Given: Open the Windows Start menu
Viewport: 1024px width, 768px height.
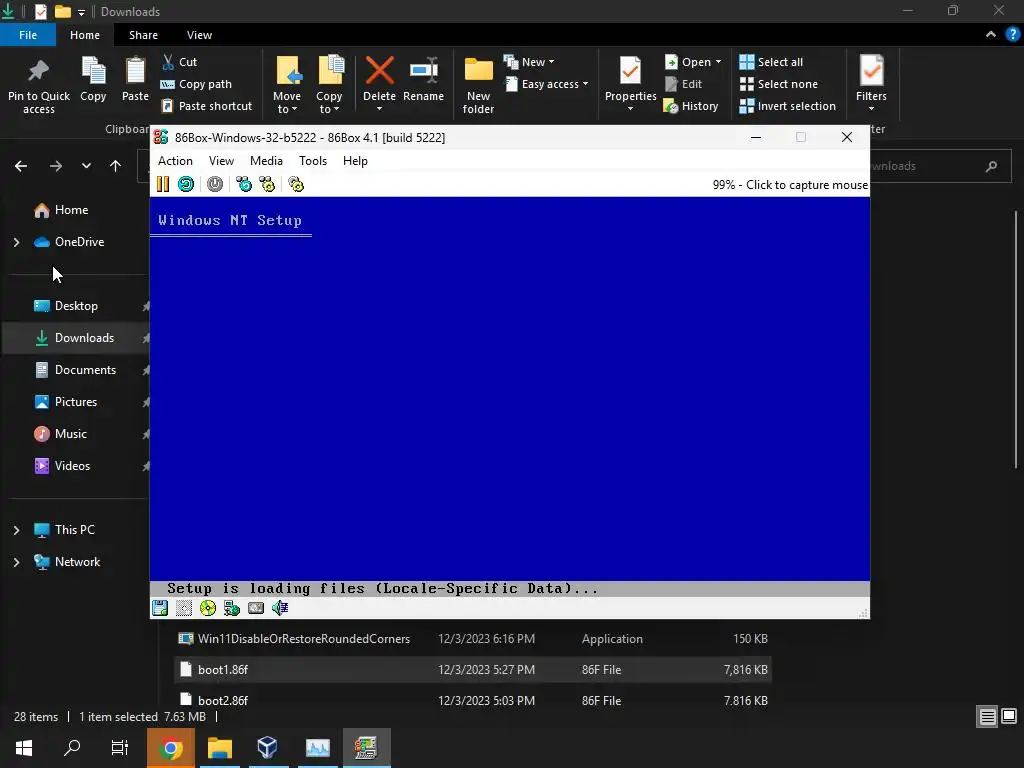Looking at the screenshot, I should pos(24,748).
